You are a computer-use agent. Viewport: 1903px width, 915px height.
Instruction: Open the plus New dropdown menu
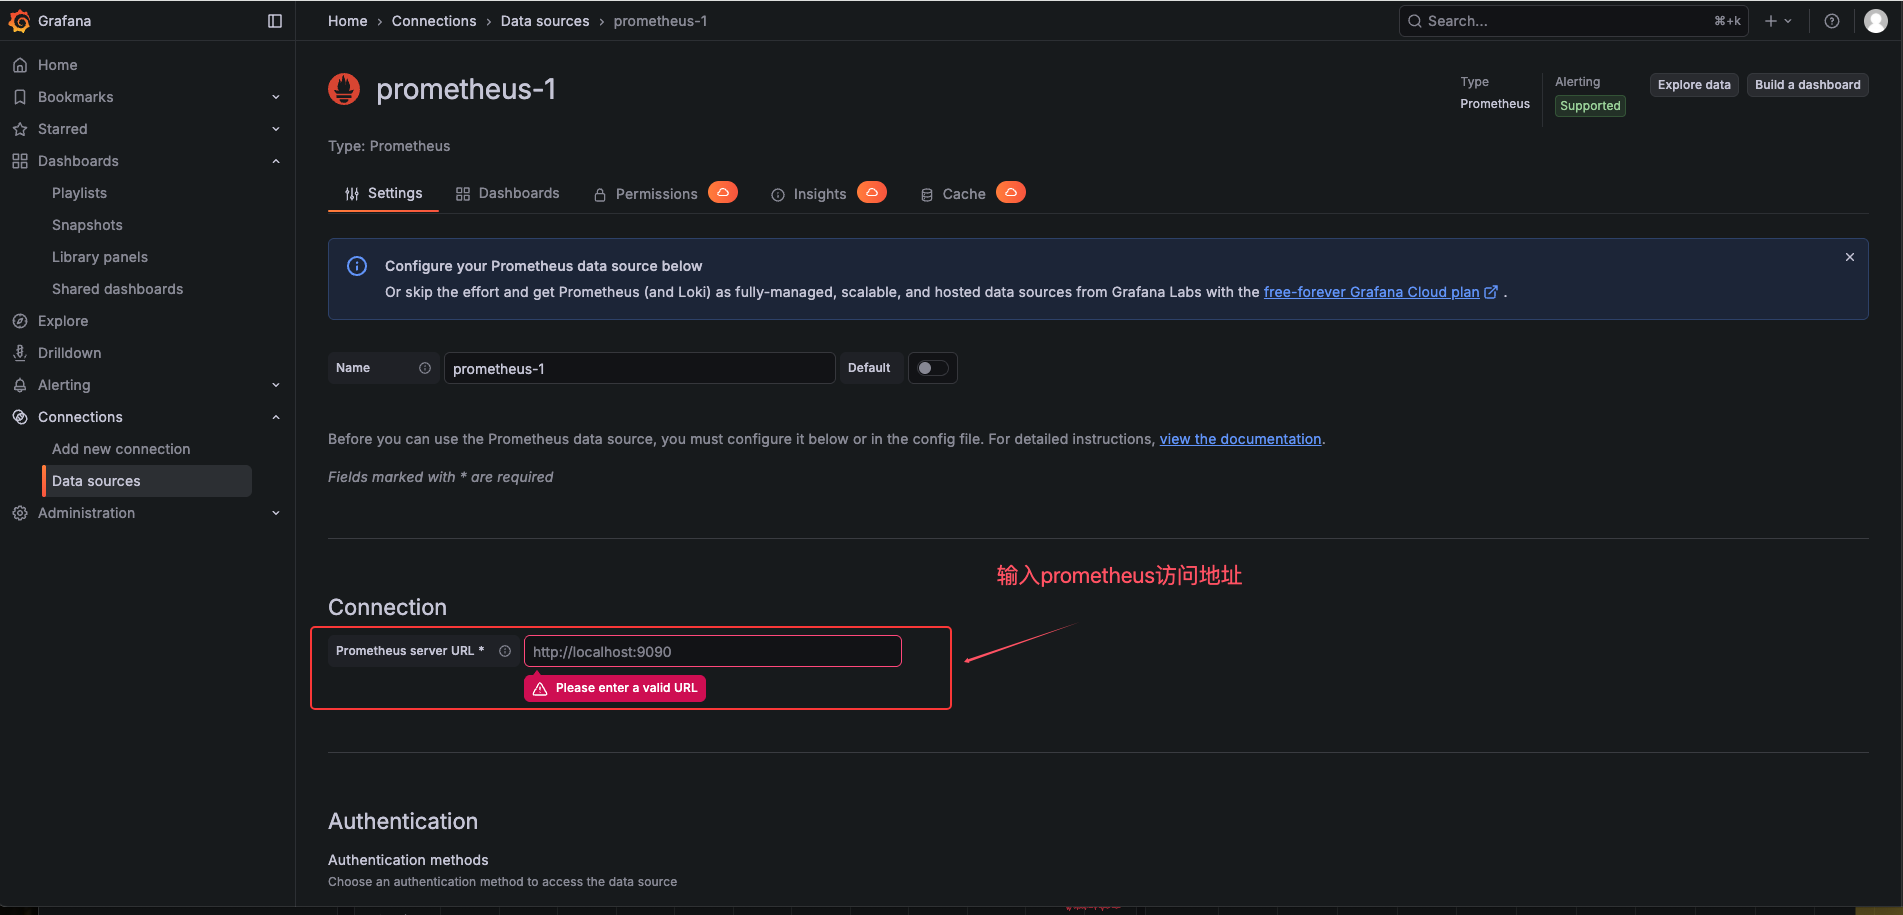(x=1778, y=21)
